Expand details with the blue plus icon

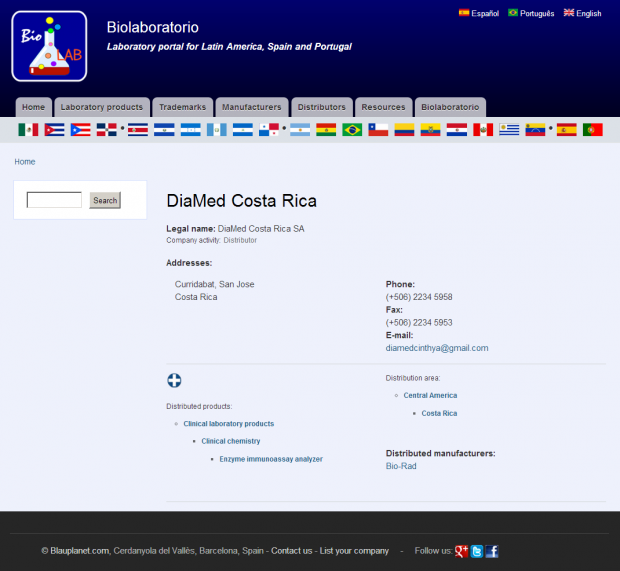[174, 380]
